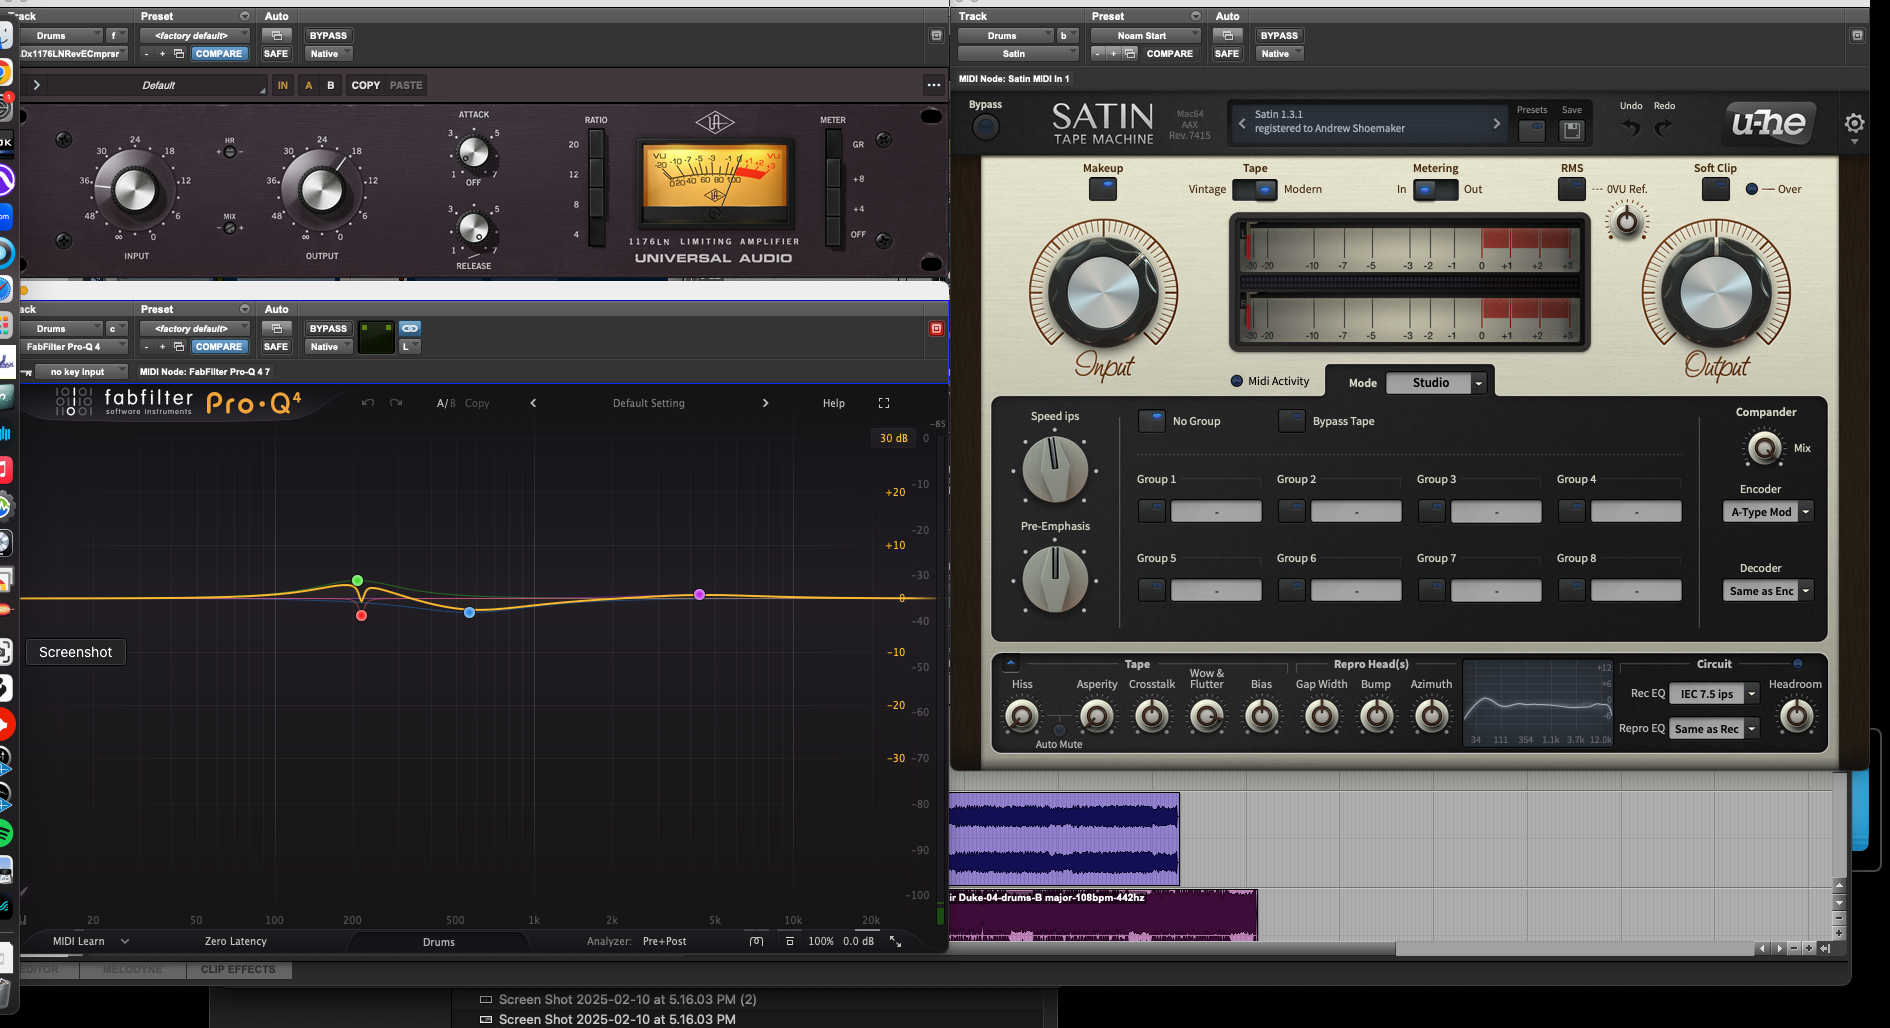Click the Satin Redo arrow

pos(1664,128)
